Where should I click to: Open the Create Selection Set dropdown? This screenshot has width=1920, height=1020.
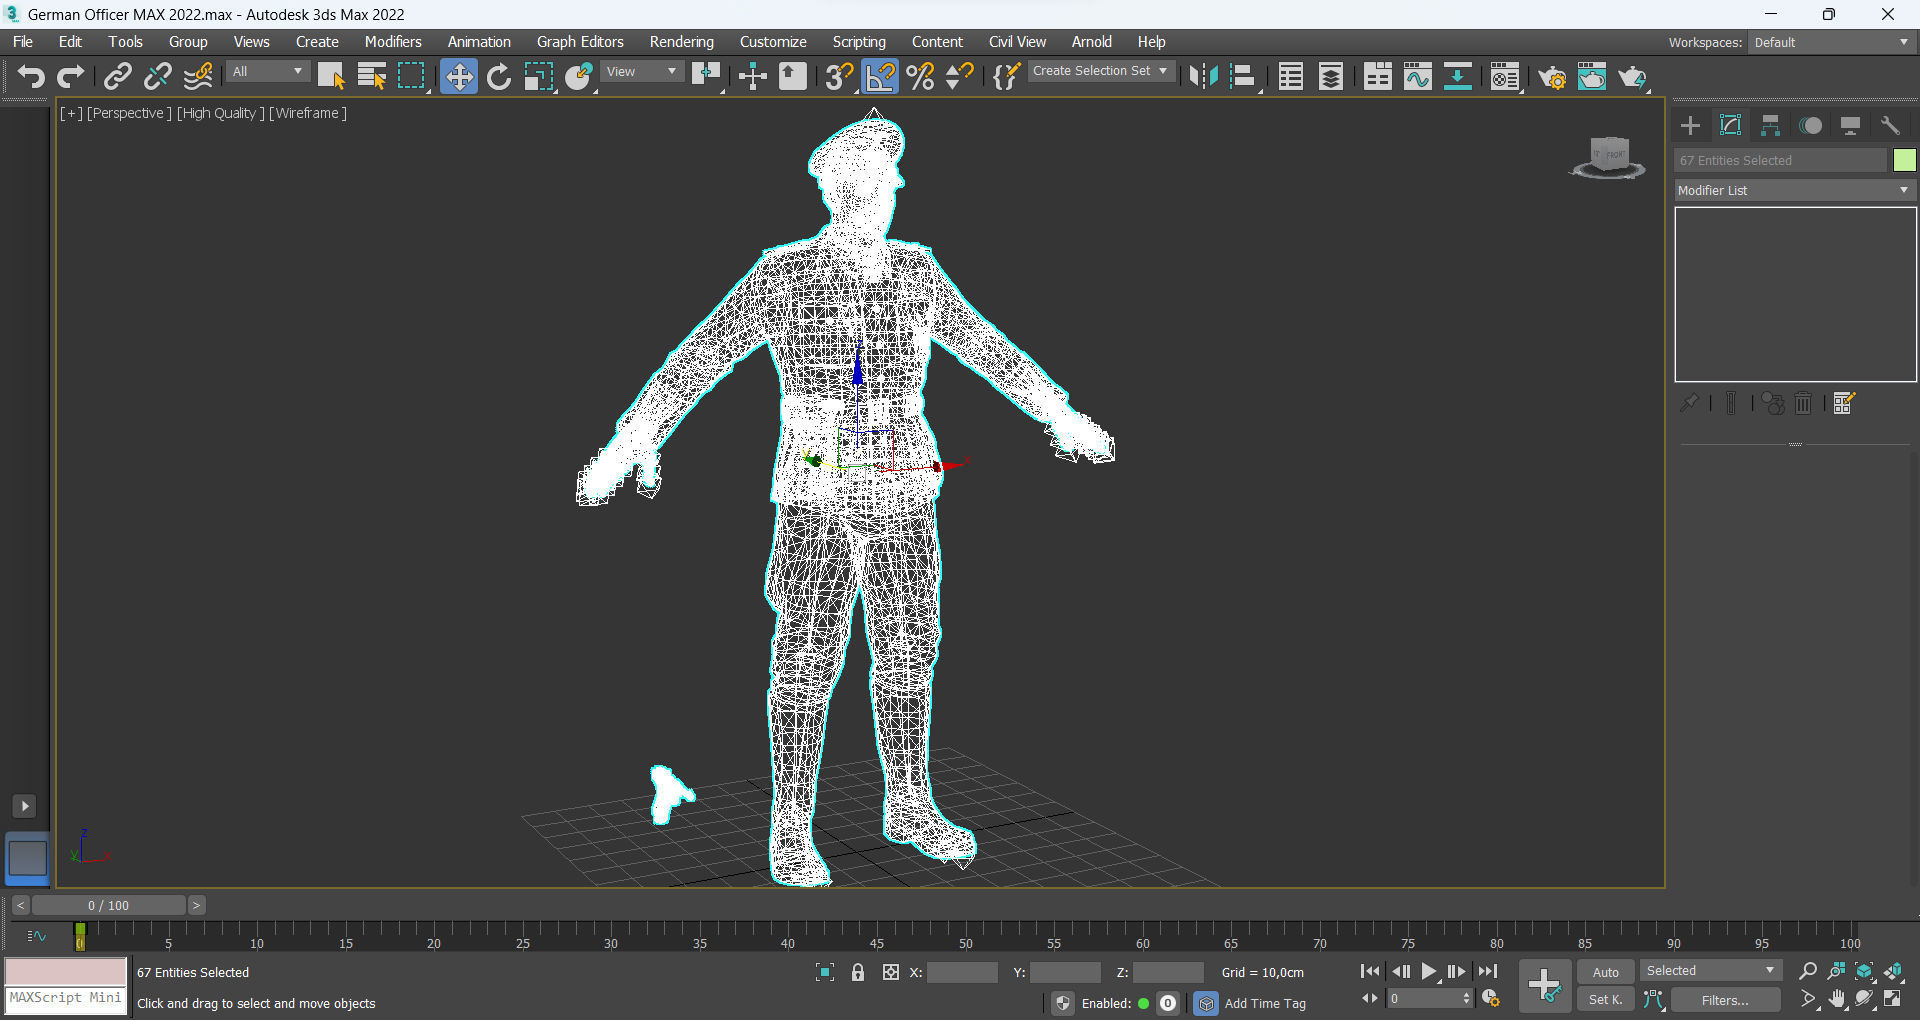(1100, 72)
